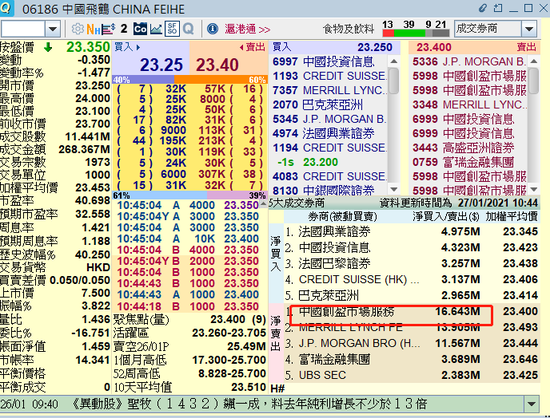
Task: Click the blue information 'i' icon
Action: [x=213, y=29]
